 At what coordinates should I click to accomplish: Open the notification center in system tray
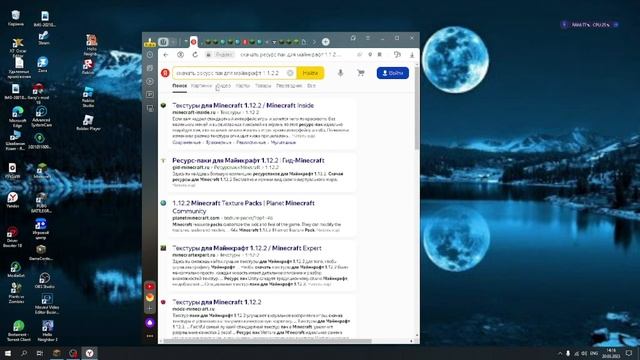[x=629, y=353]
